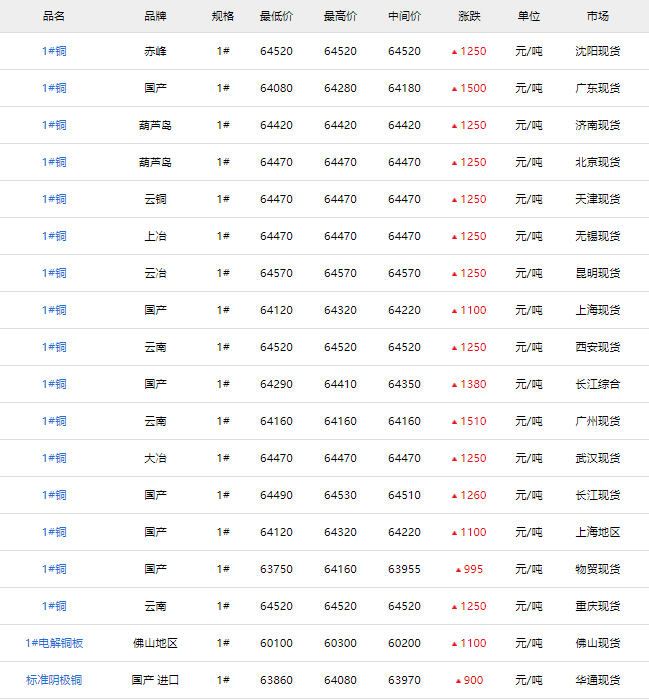649x700 pixels.
Task: Click the rise arrow beside 900 value
Action: pyautogui.click(x=458, y=681)
